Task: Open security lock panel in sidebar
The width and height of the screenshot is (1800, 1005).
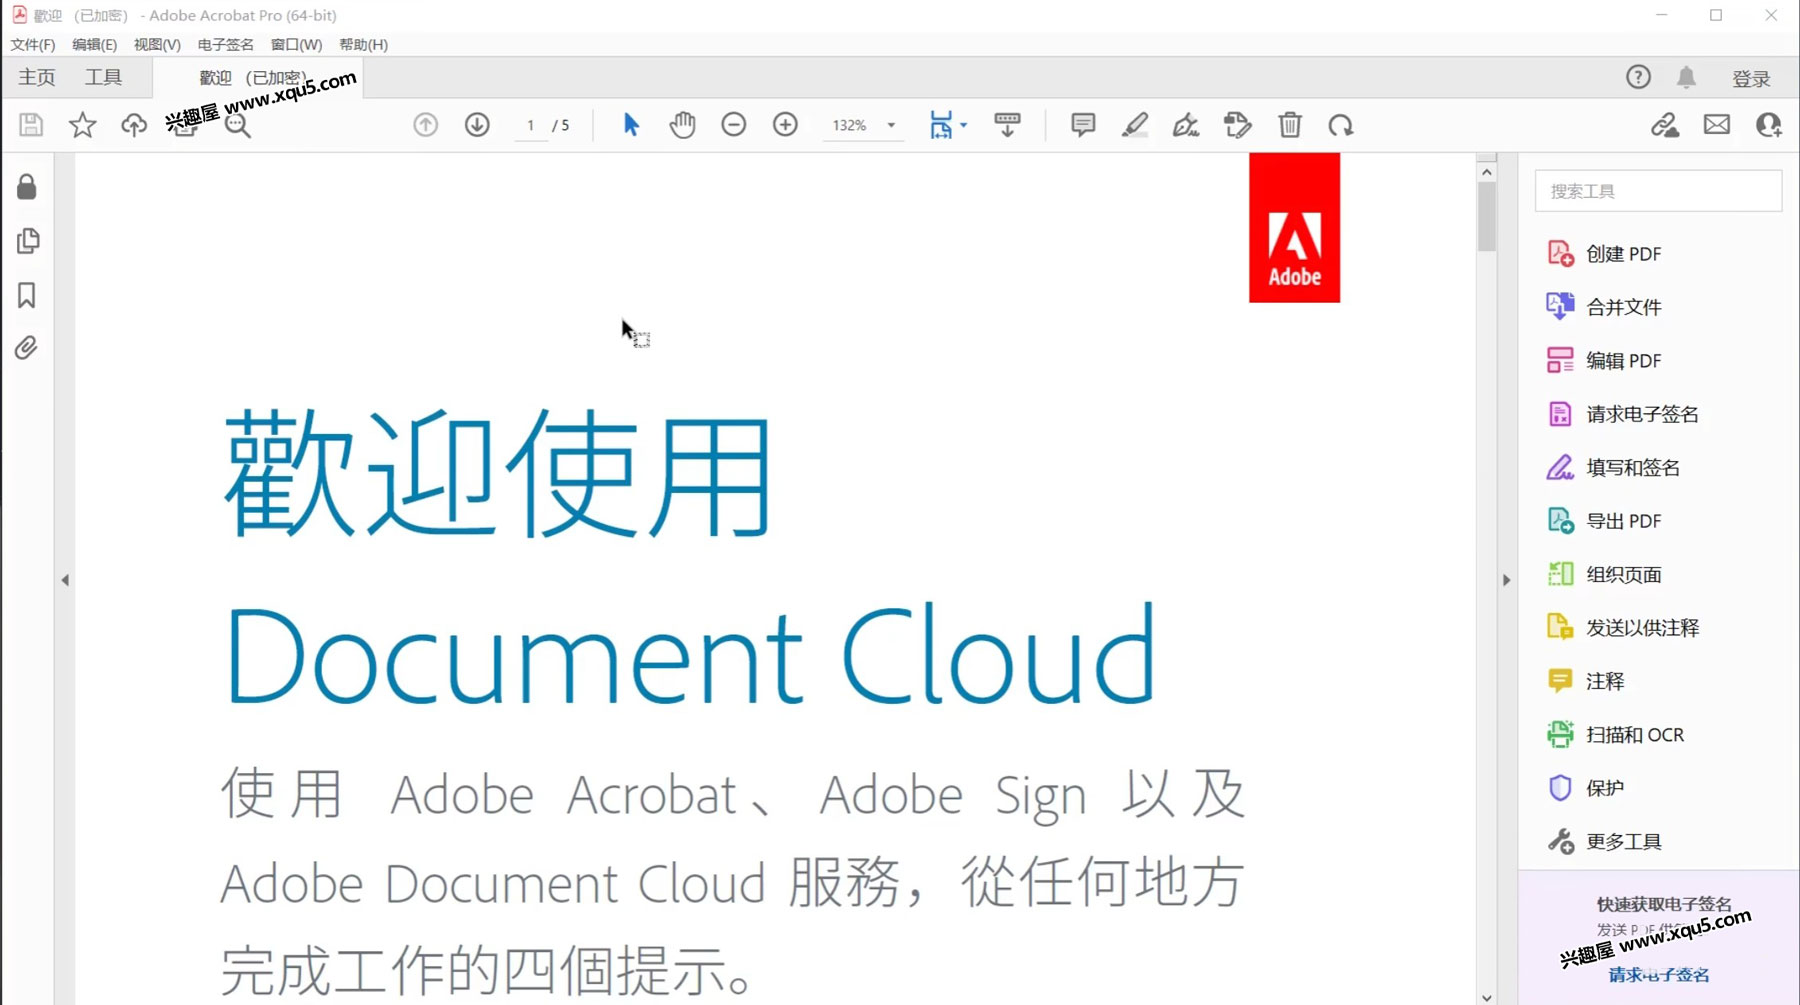Action: pyautogui.click(x=27, y=187)
